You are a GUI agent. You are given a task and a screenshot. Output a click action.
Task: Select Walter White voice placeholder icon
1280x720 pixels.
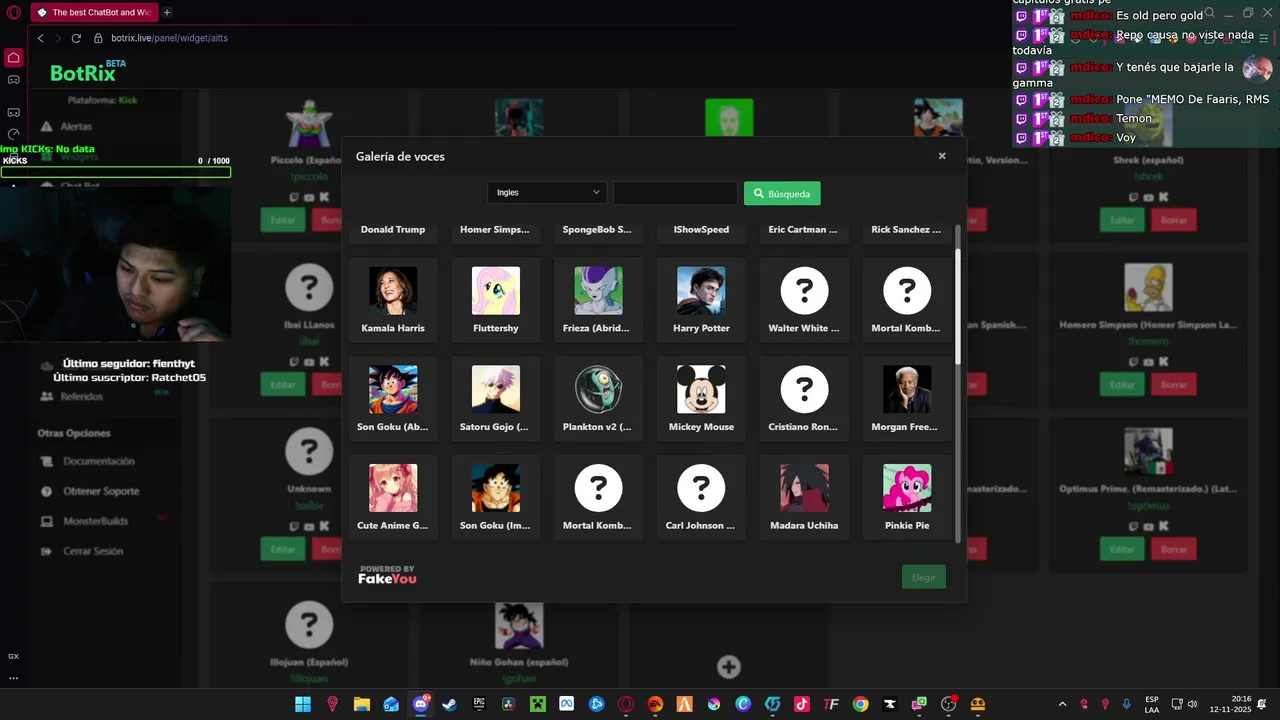pos(804,291)
